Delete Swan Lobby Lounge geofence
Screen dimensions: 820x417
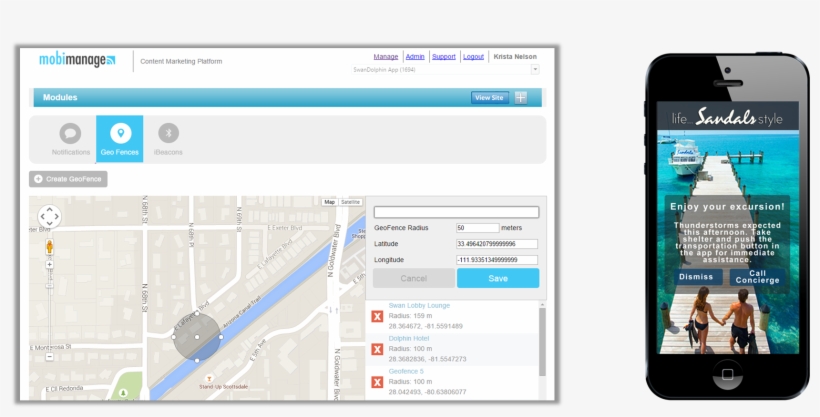click(377, 316)
